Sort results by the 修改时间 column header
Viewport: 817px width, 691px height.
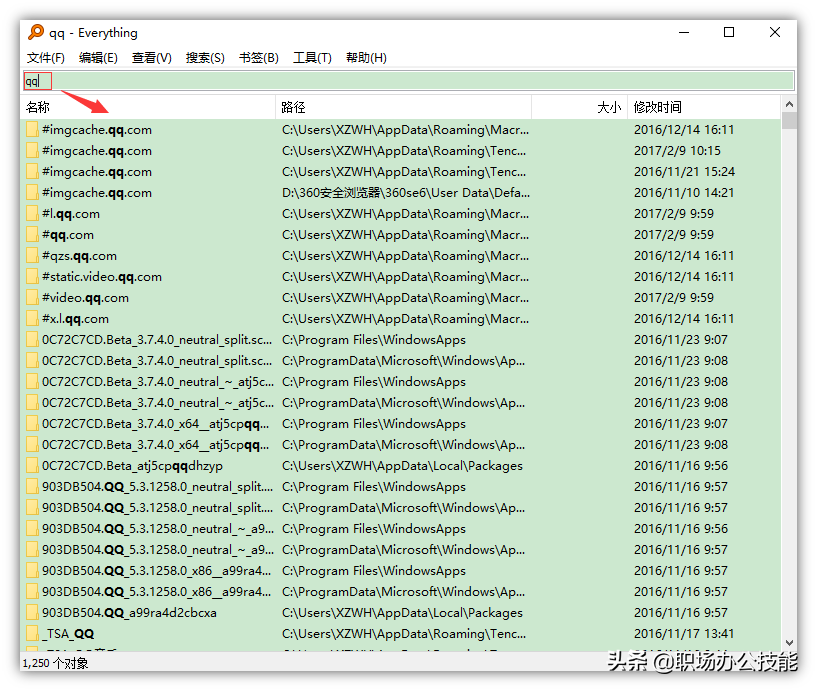click(x=704, y=107)
